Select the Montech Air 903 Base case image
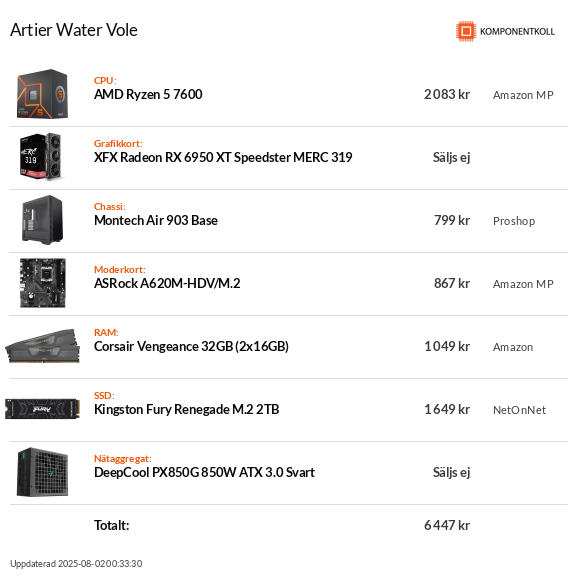The width and height of the screenshot is (577, 577). pos(42,220)
